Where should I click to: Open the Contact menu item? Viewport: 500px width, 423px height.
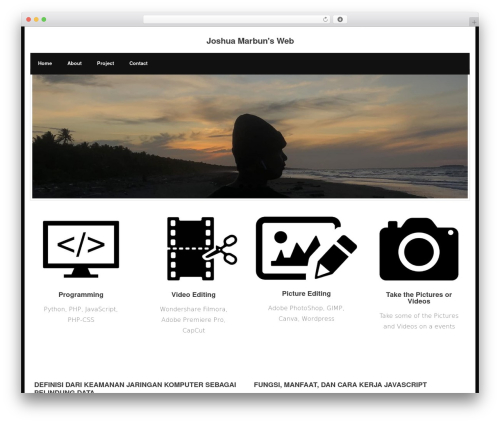[x=138, y=63]
